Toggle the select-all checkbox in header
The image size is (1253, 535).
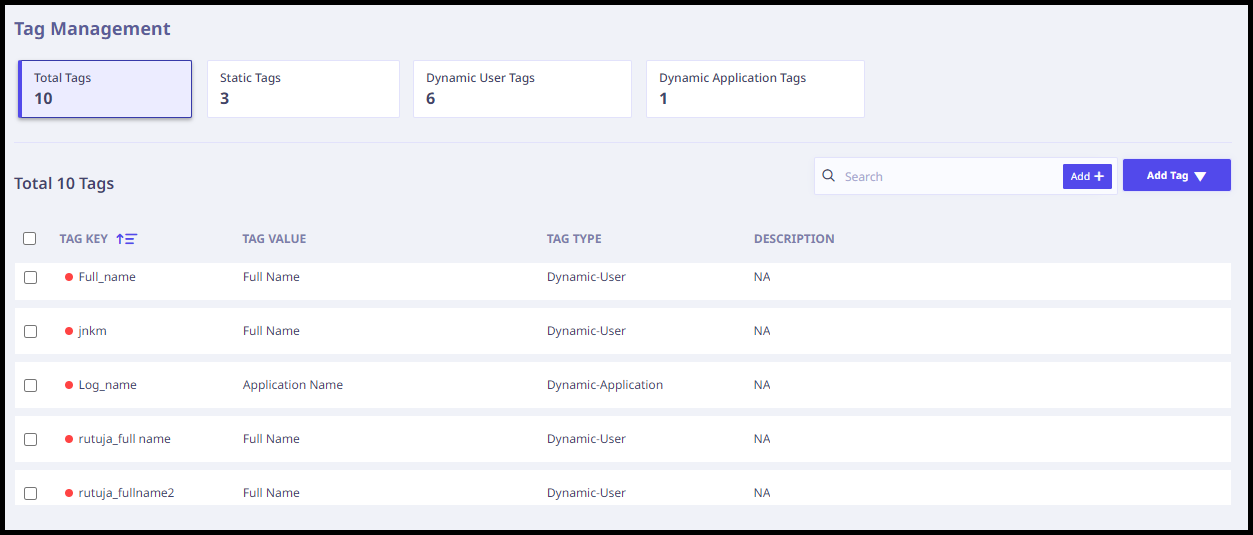coord(30,239)
